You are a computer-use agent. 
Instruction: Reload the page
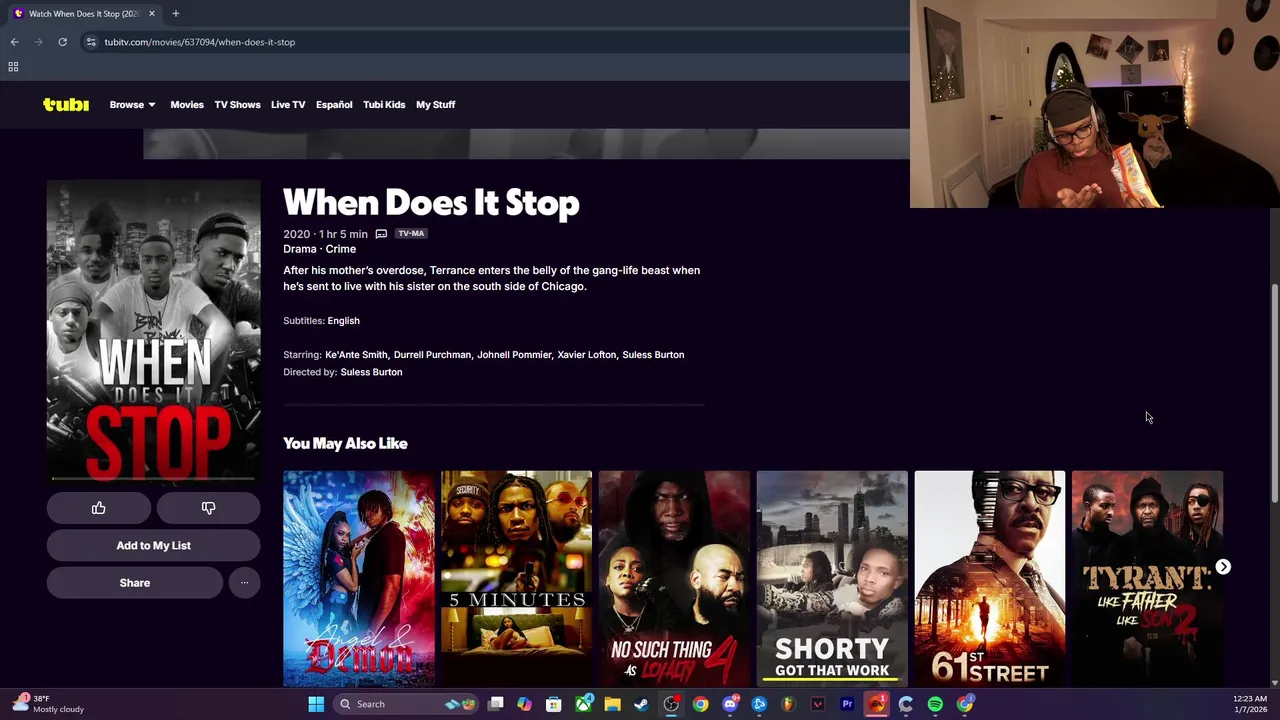coord(62,42)
